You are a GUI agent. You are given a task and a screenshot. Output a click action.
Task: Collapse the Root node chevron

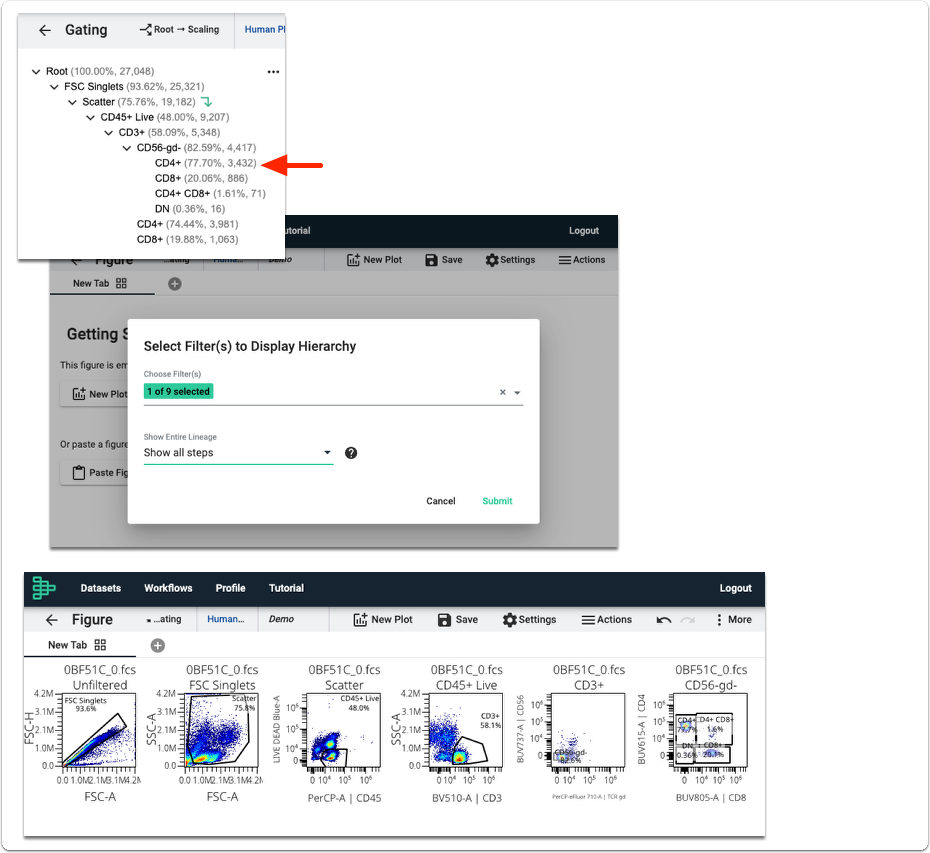[x=36, y=71]
